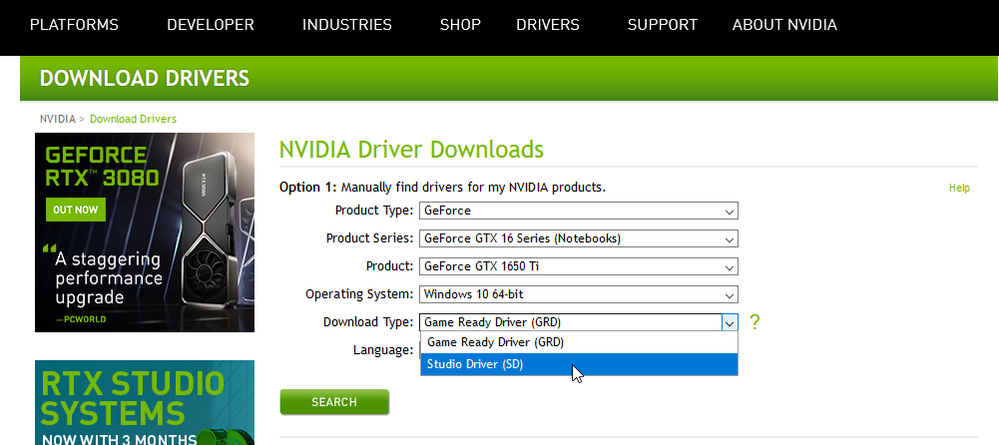Open the INDUSTRIES menu
The image size is (999, 445).
347,25
